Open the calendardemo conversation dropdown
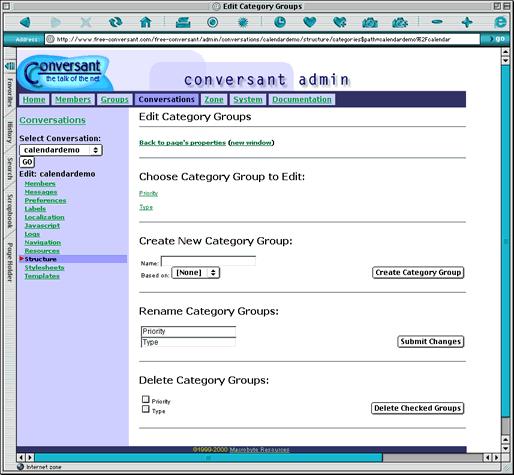The width and height of the screenshot is (514, 475). point(61,150)
